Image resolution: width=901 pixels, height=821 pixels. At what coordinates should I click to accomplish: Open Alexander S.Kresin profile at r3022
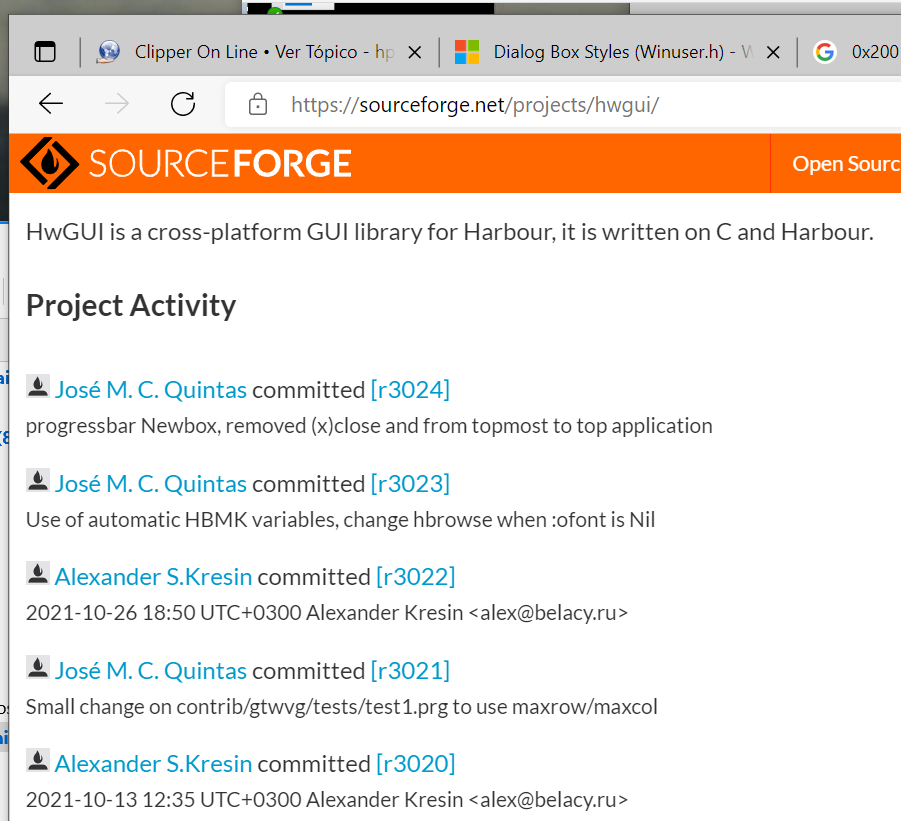(153, 576)
